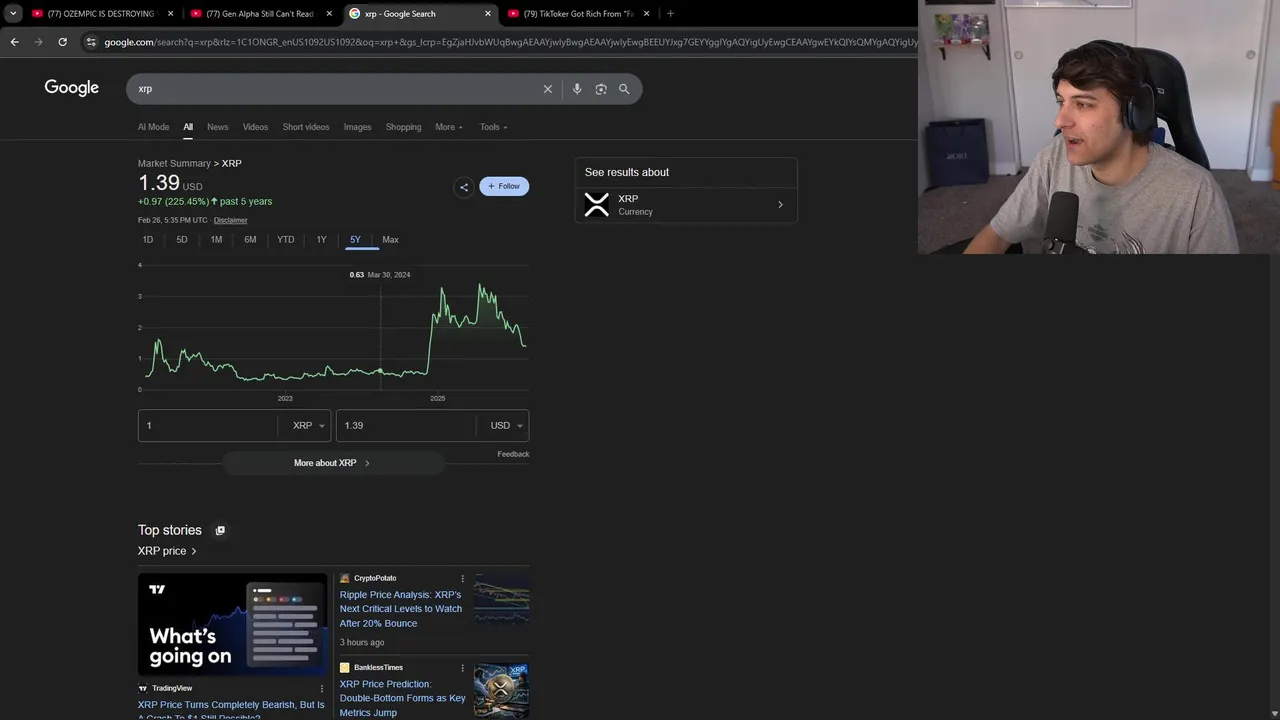Select Images search tab

(357, 127)
